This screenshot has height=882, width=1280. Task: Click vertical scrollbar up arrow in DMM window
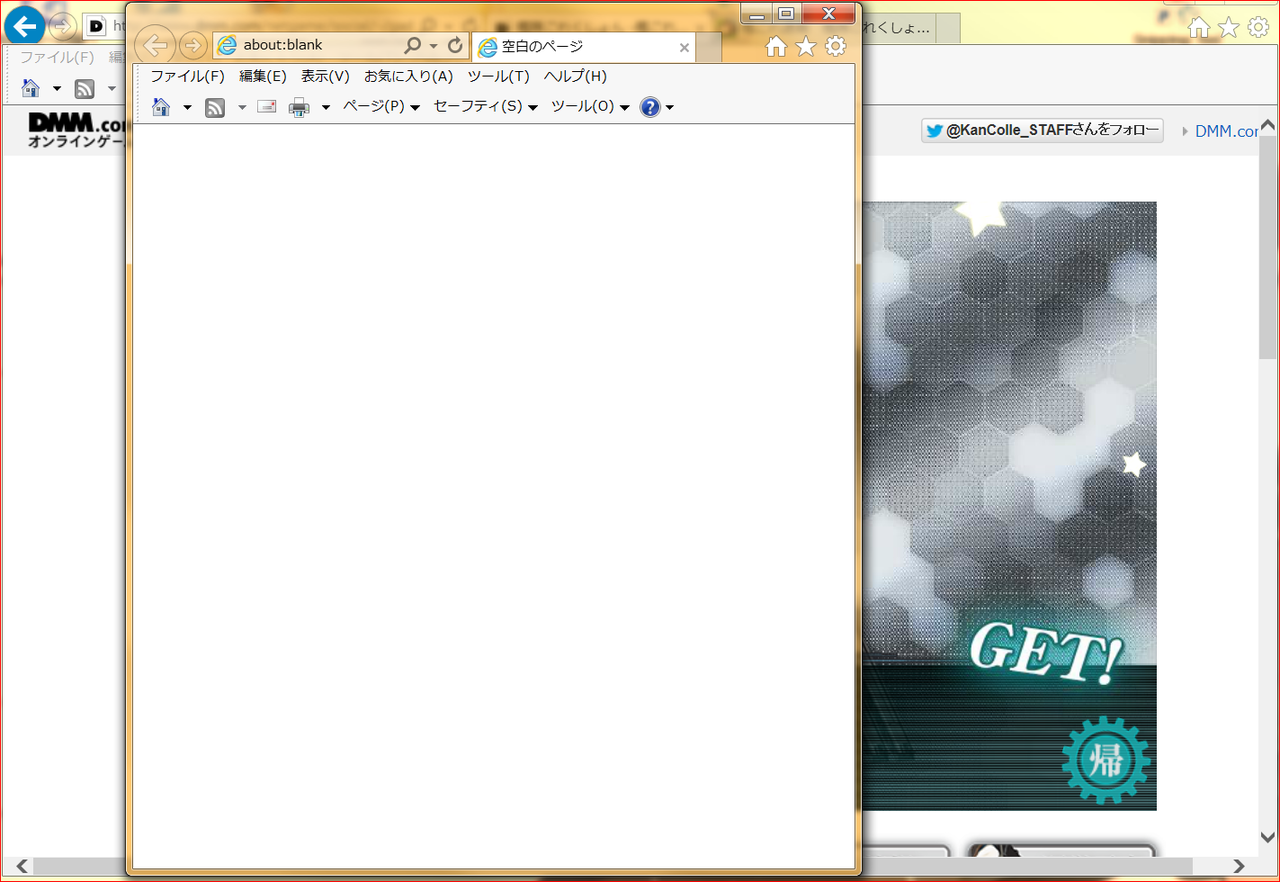(x=1268, y=127)
